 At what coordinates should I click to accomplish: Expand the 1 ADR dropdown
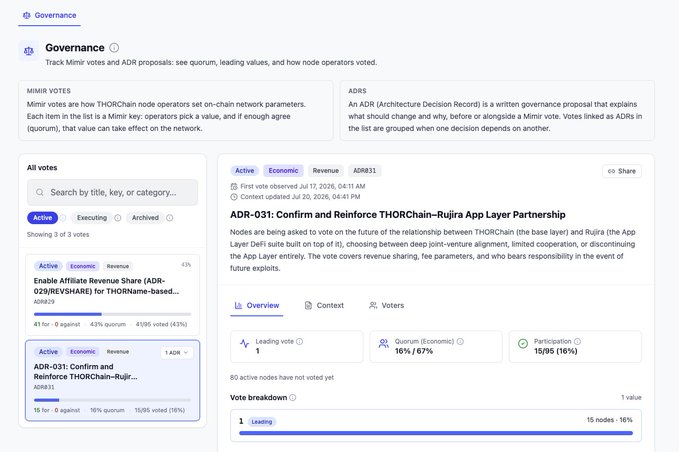(x=177, y=352)
